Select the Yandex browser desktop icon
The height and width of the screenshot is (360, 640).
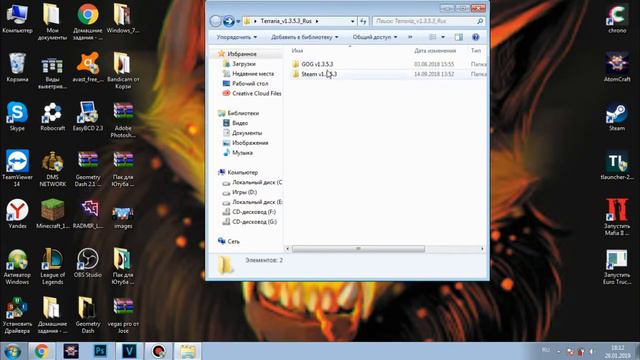point(17,214)
